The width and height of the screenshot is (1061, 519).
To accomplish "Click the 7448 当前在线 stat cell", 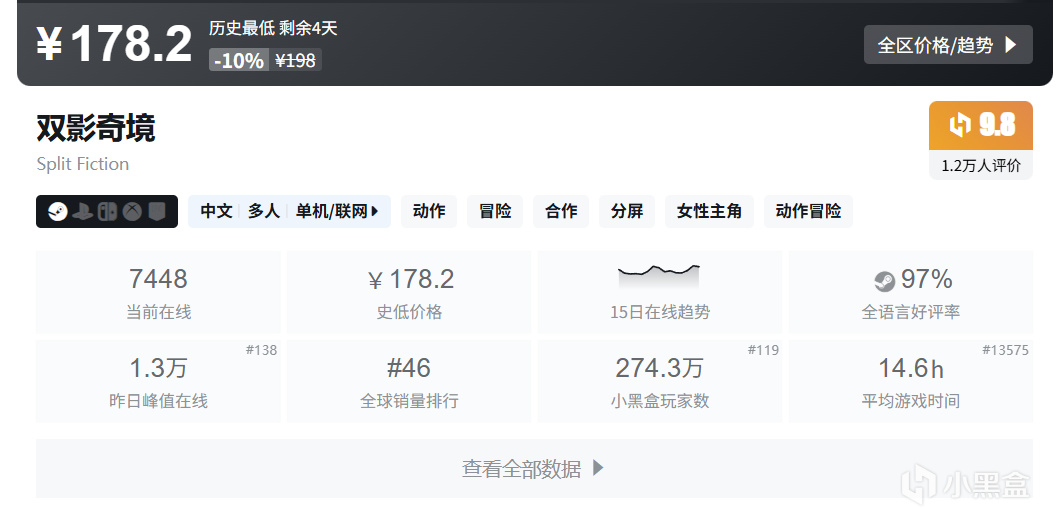I will click(158, 292).
